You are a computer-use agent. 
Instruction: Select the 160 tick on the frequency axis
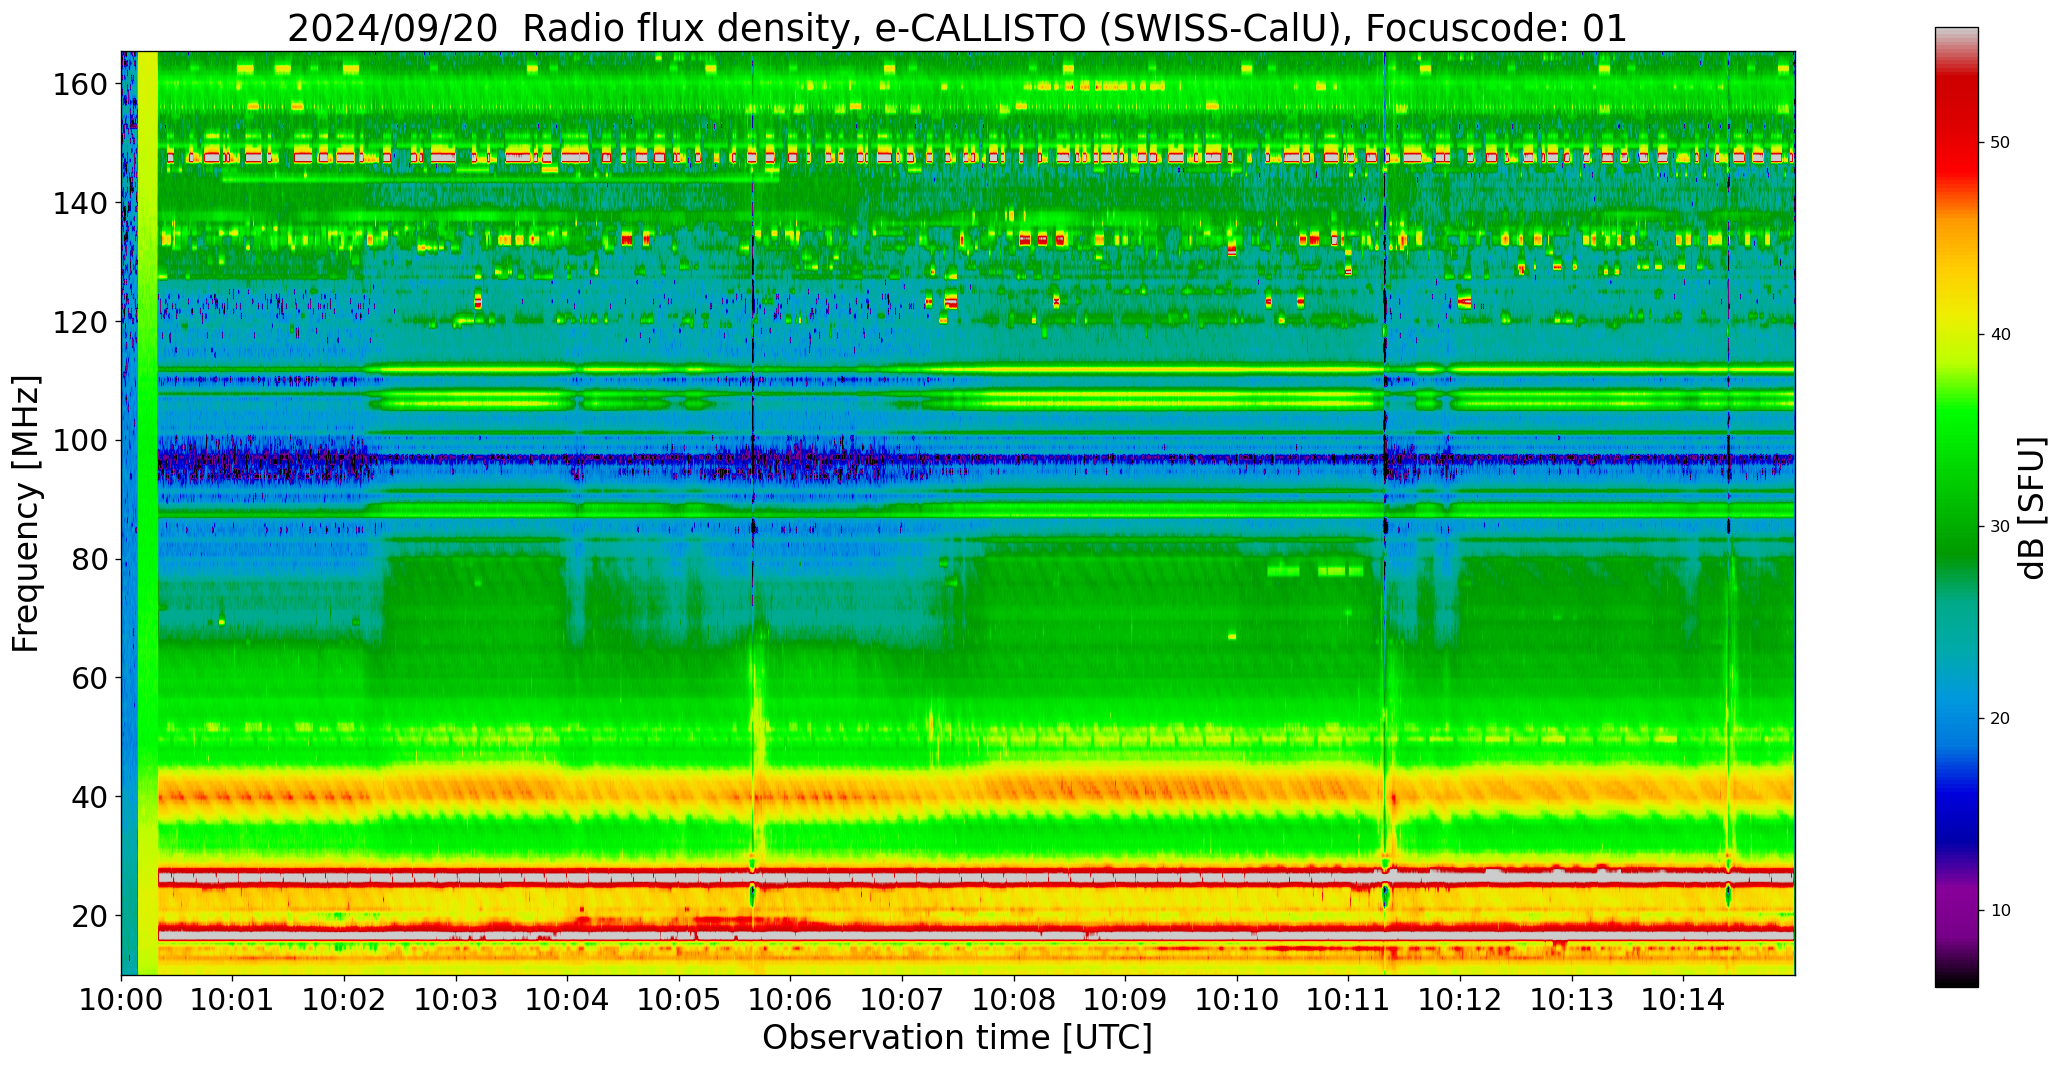[79, 84]
